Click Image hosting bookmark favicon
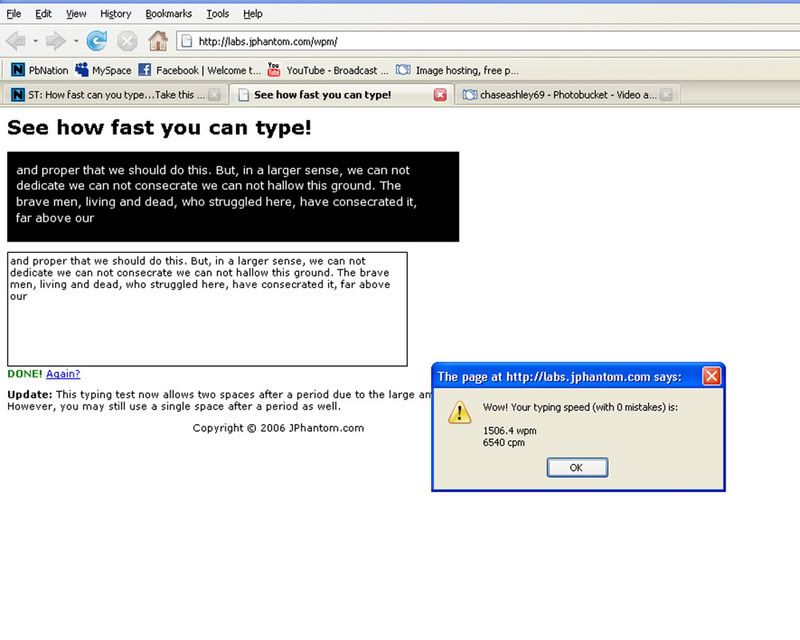The image size is (800, 640). click(403, 69)
